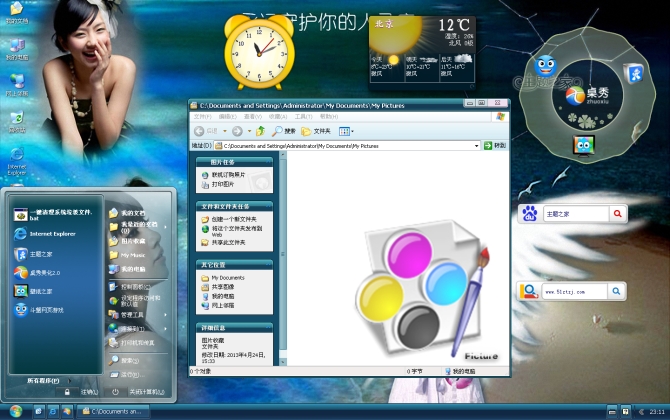Click the My Documents link in Other Places

(x=227, y=278)
